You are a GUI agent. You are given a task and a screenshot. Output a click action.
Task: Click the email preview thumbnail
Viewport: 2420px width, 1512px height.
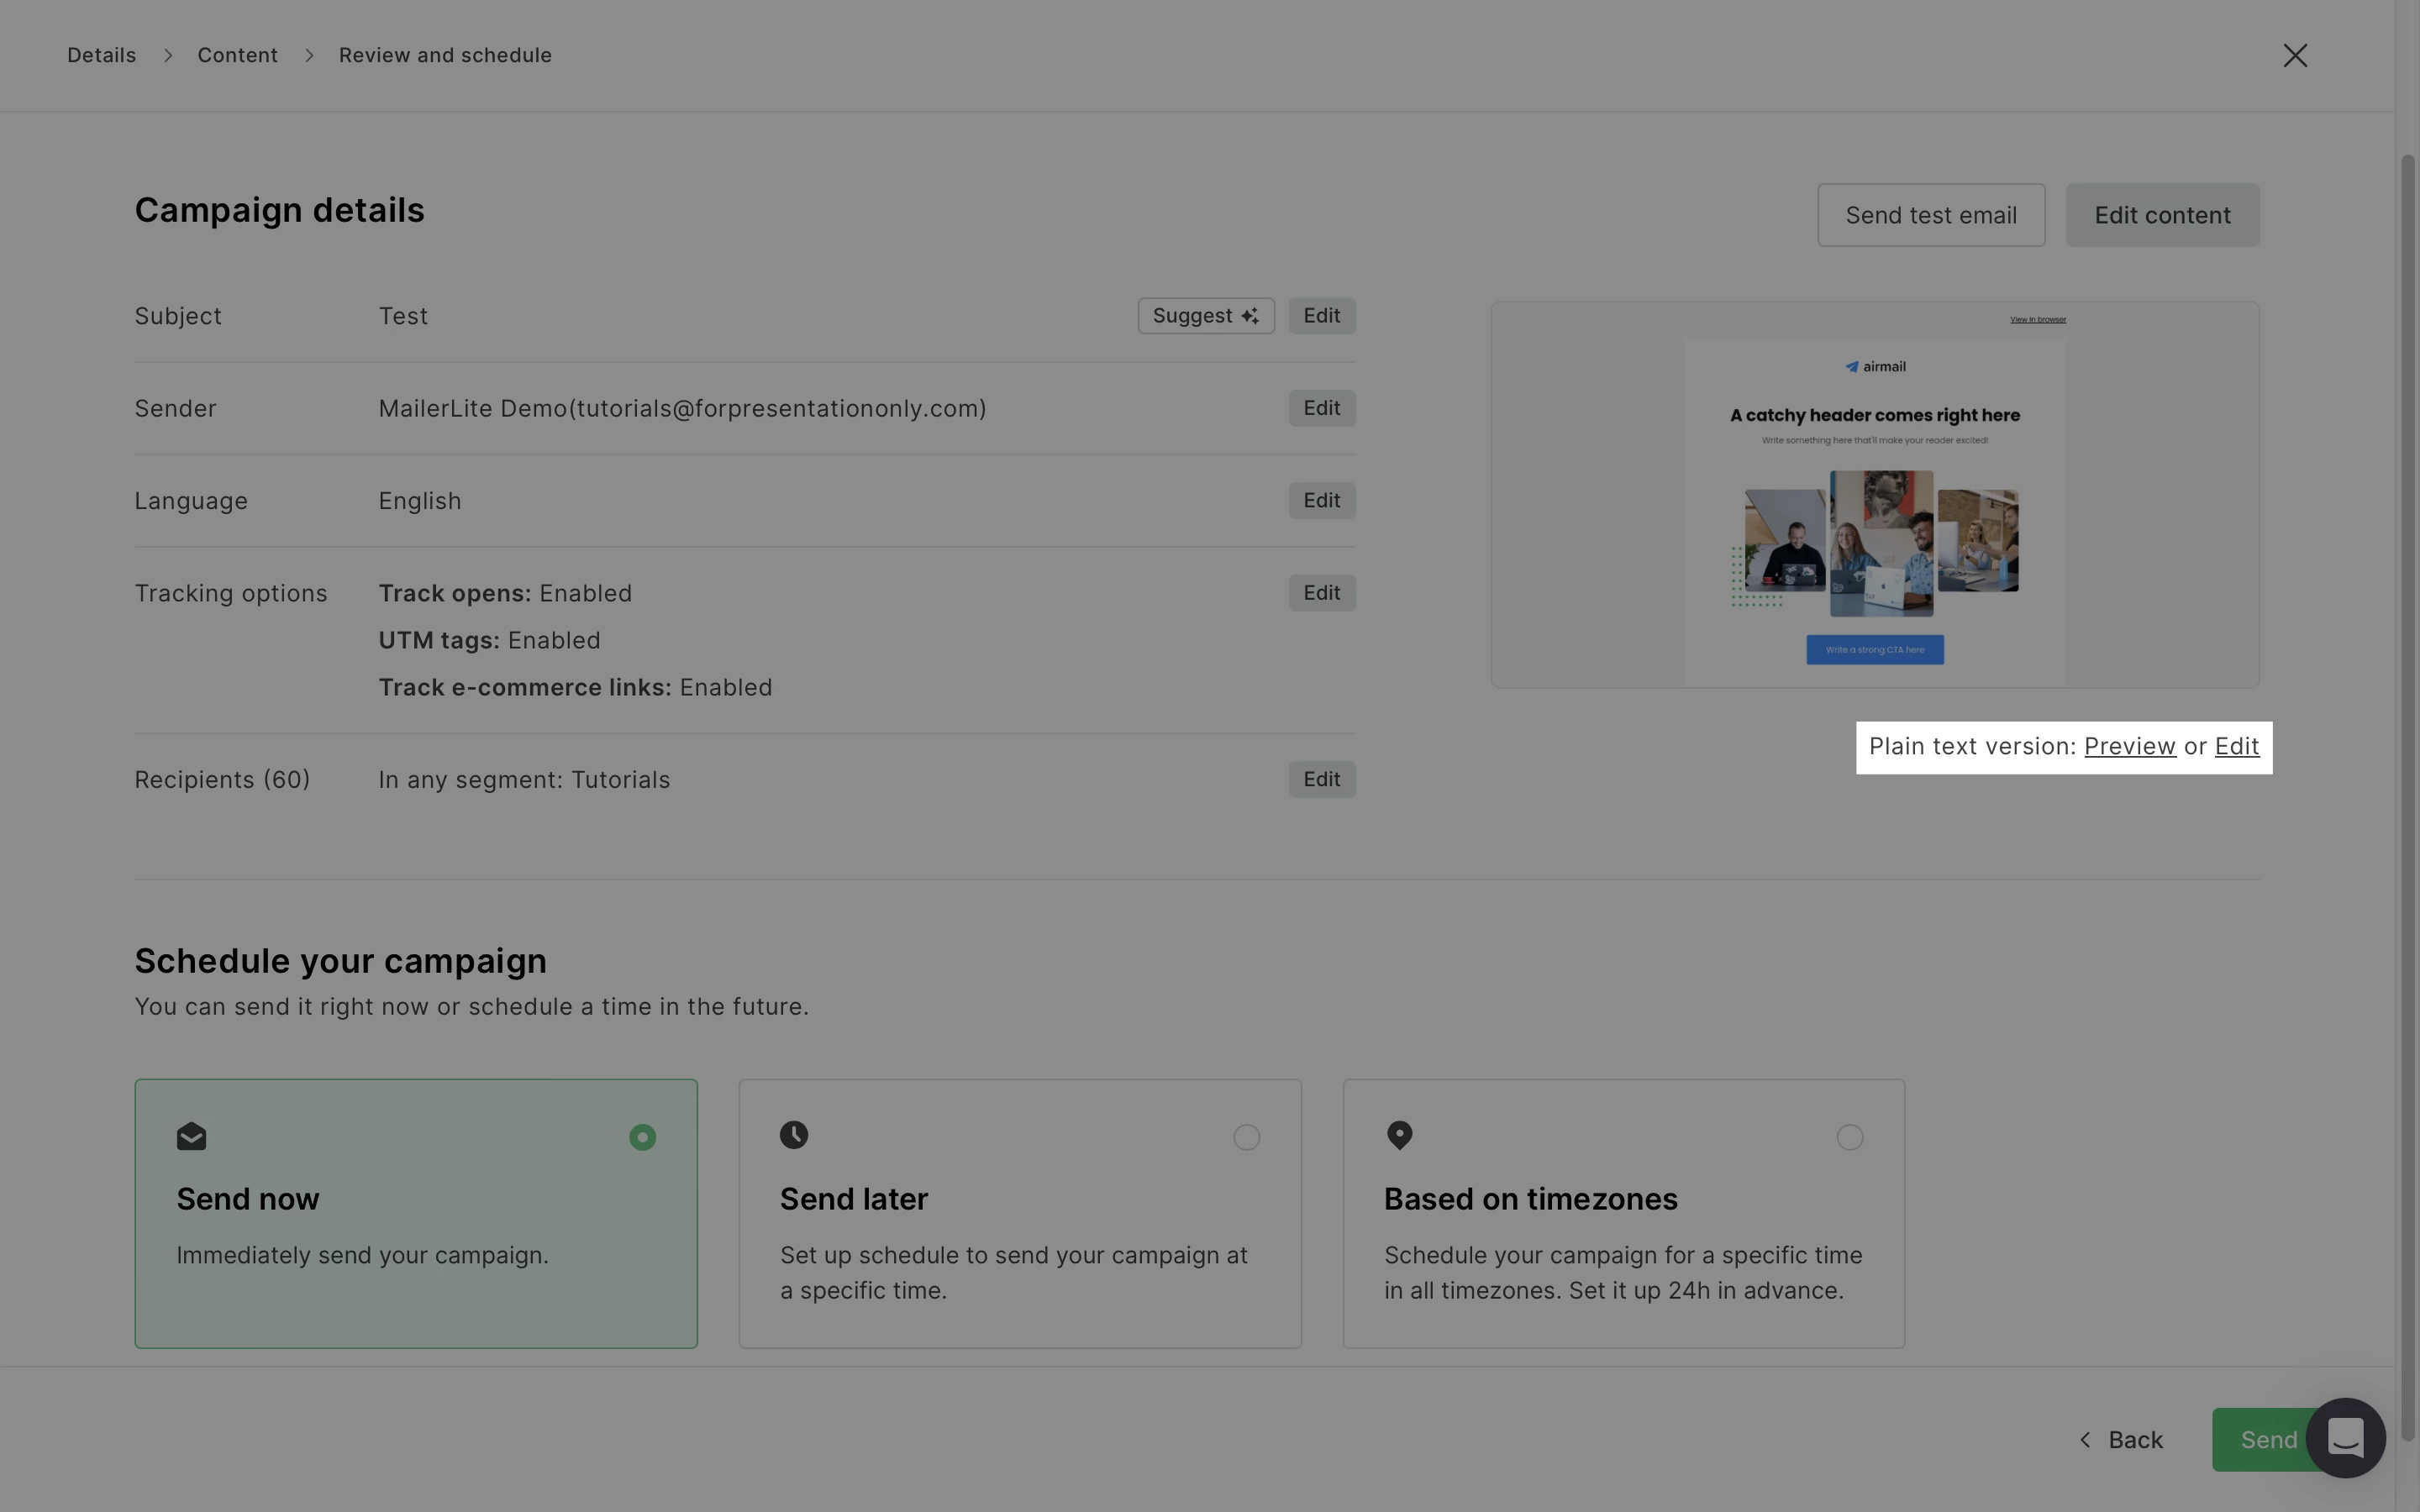tap(1874, 495)
